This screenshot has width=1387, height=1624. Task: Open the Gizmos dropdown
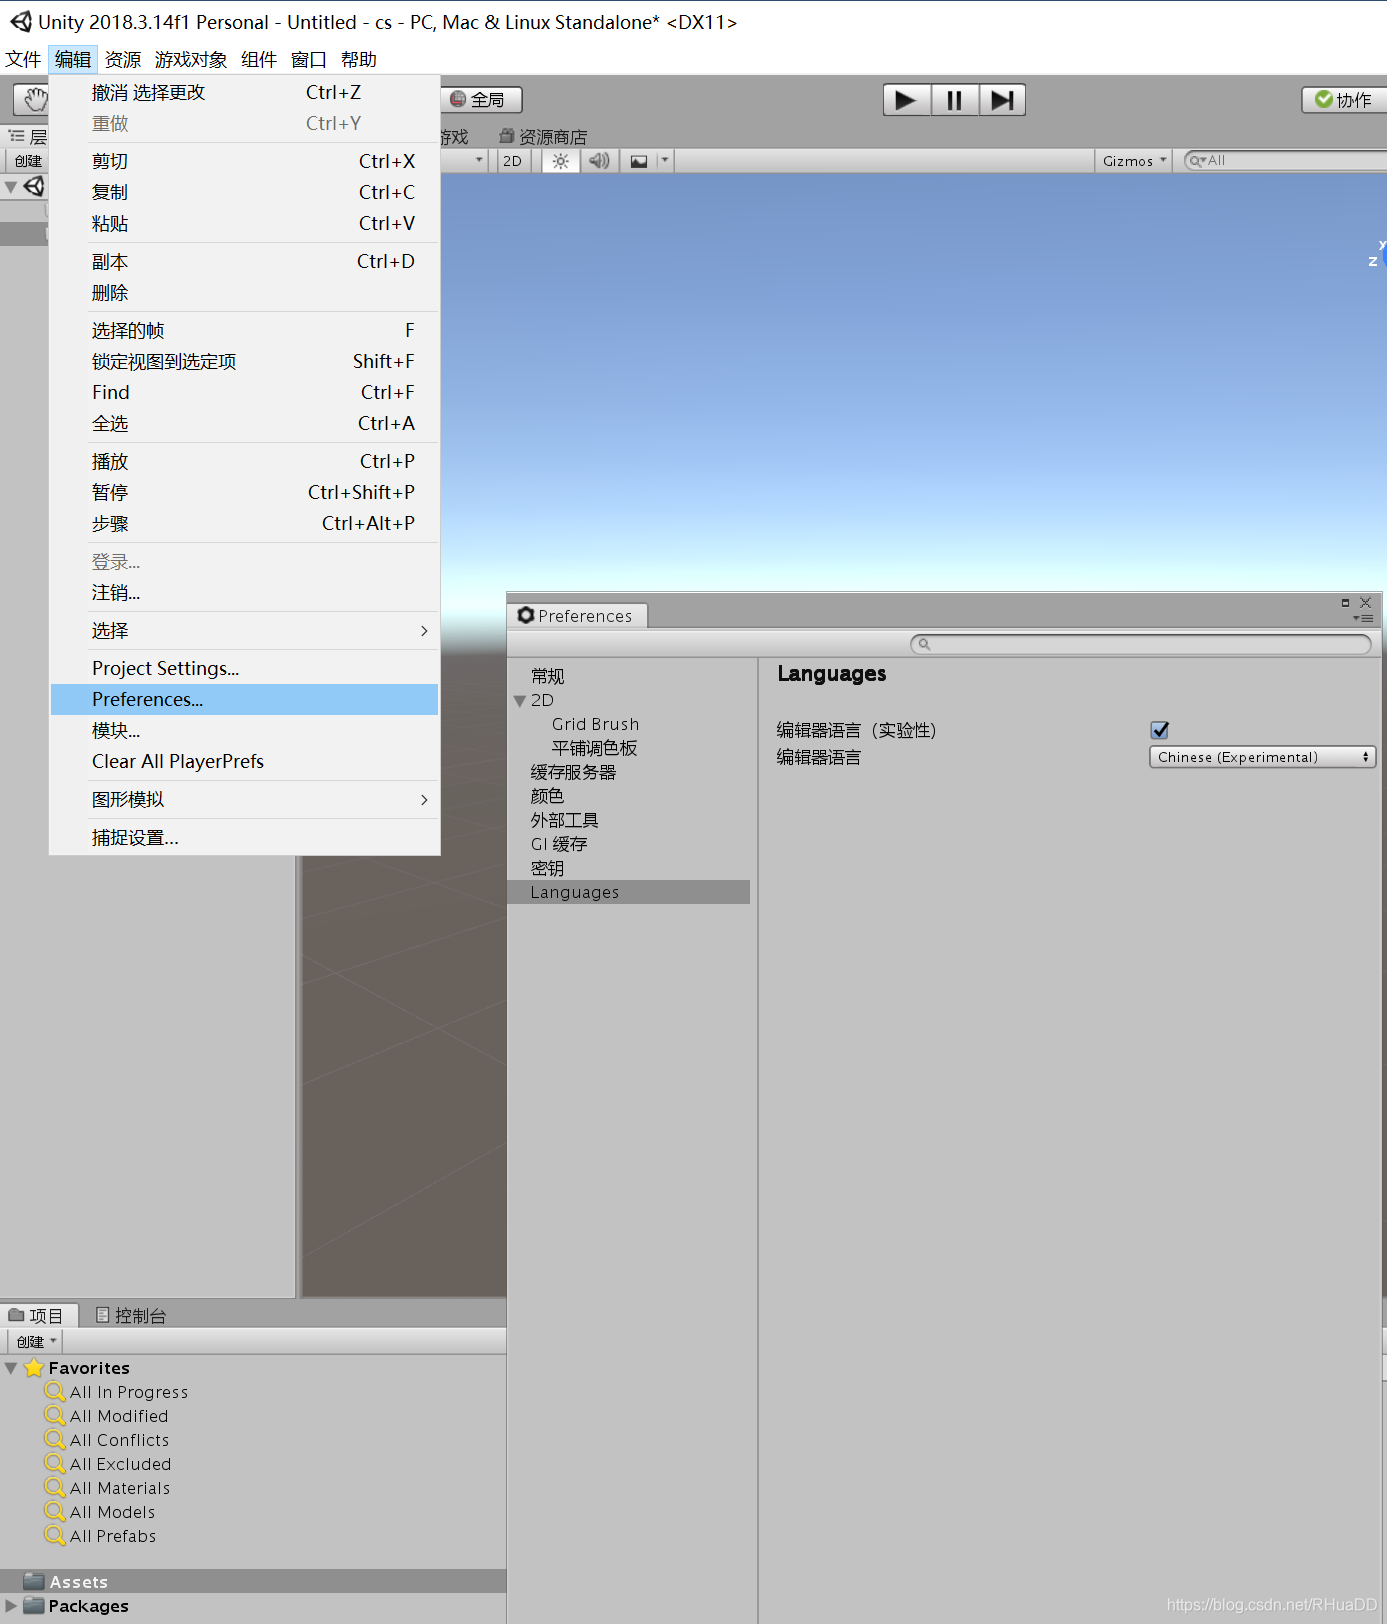(1134, 161)
